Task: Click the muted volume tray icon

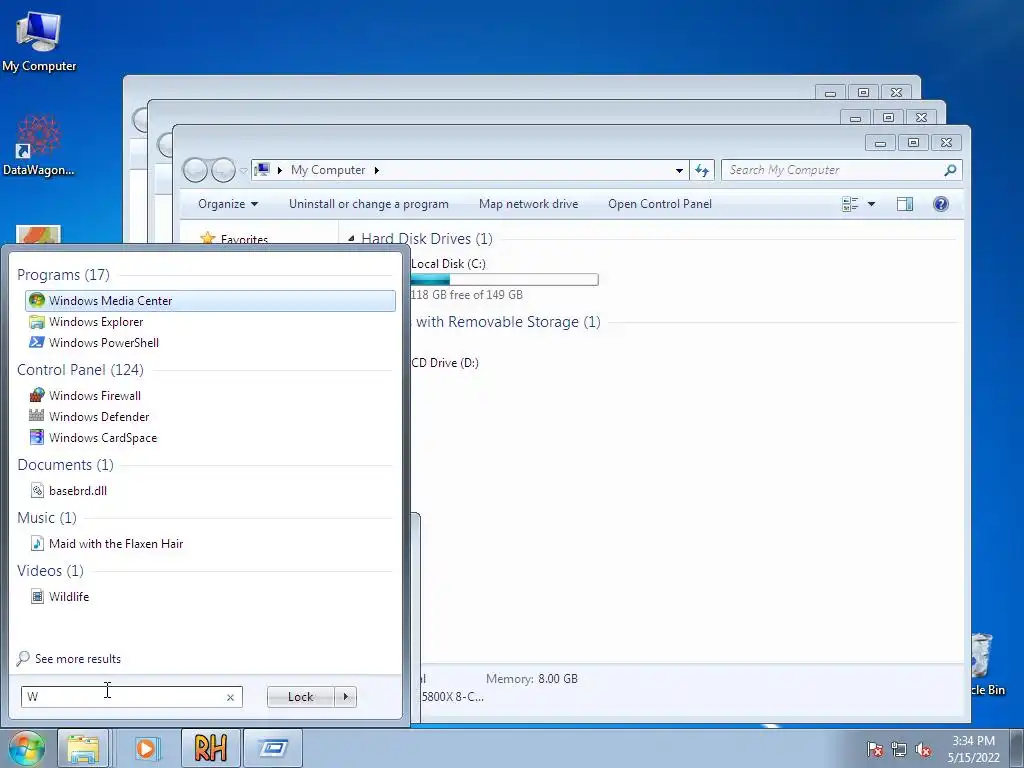Action: 923,750
